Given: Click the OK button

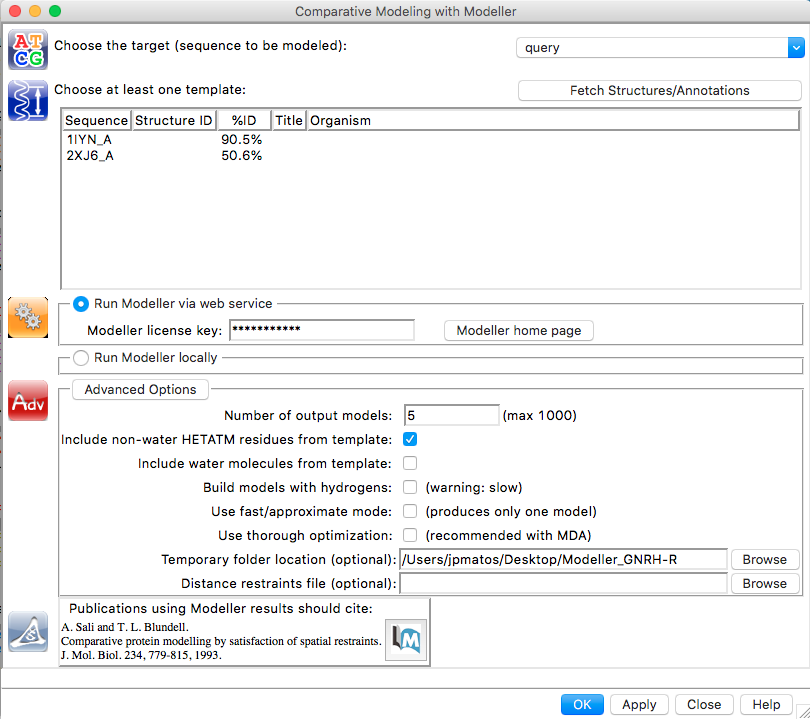Looking at the screenshot, I should [x=582, y=705].
